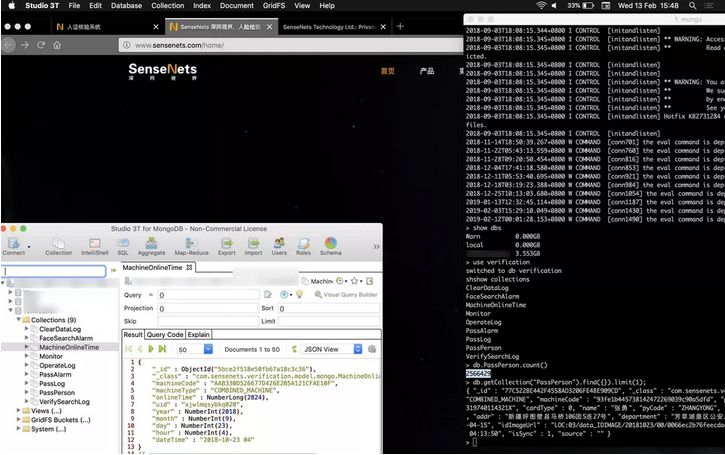Click the Connect toolbar icon in Studio 3T

[13, 246]
